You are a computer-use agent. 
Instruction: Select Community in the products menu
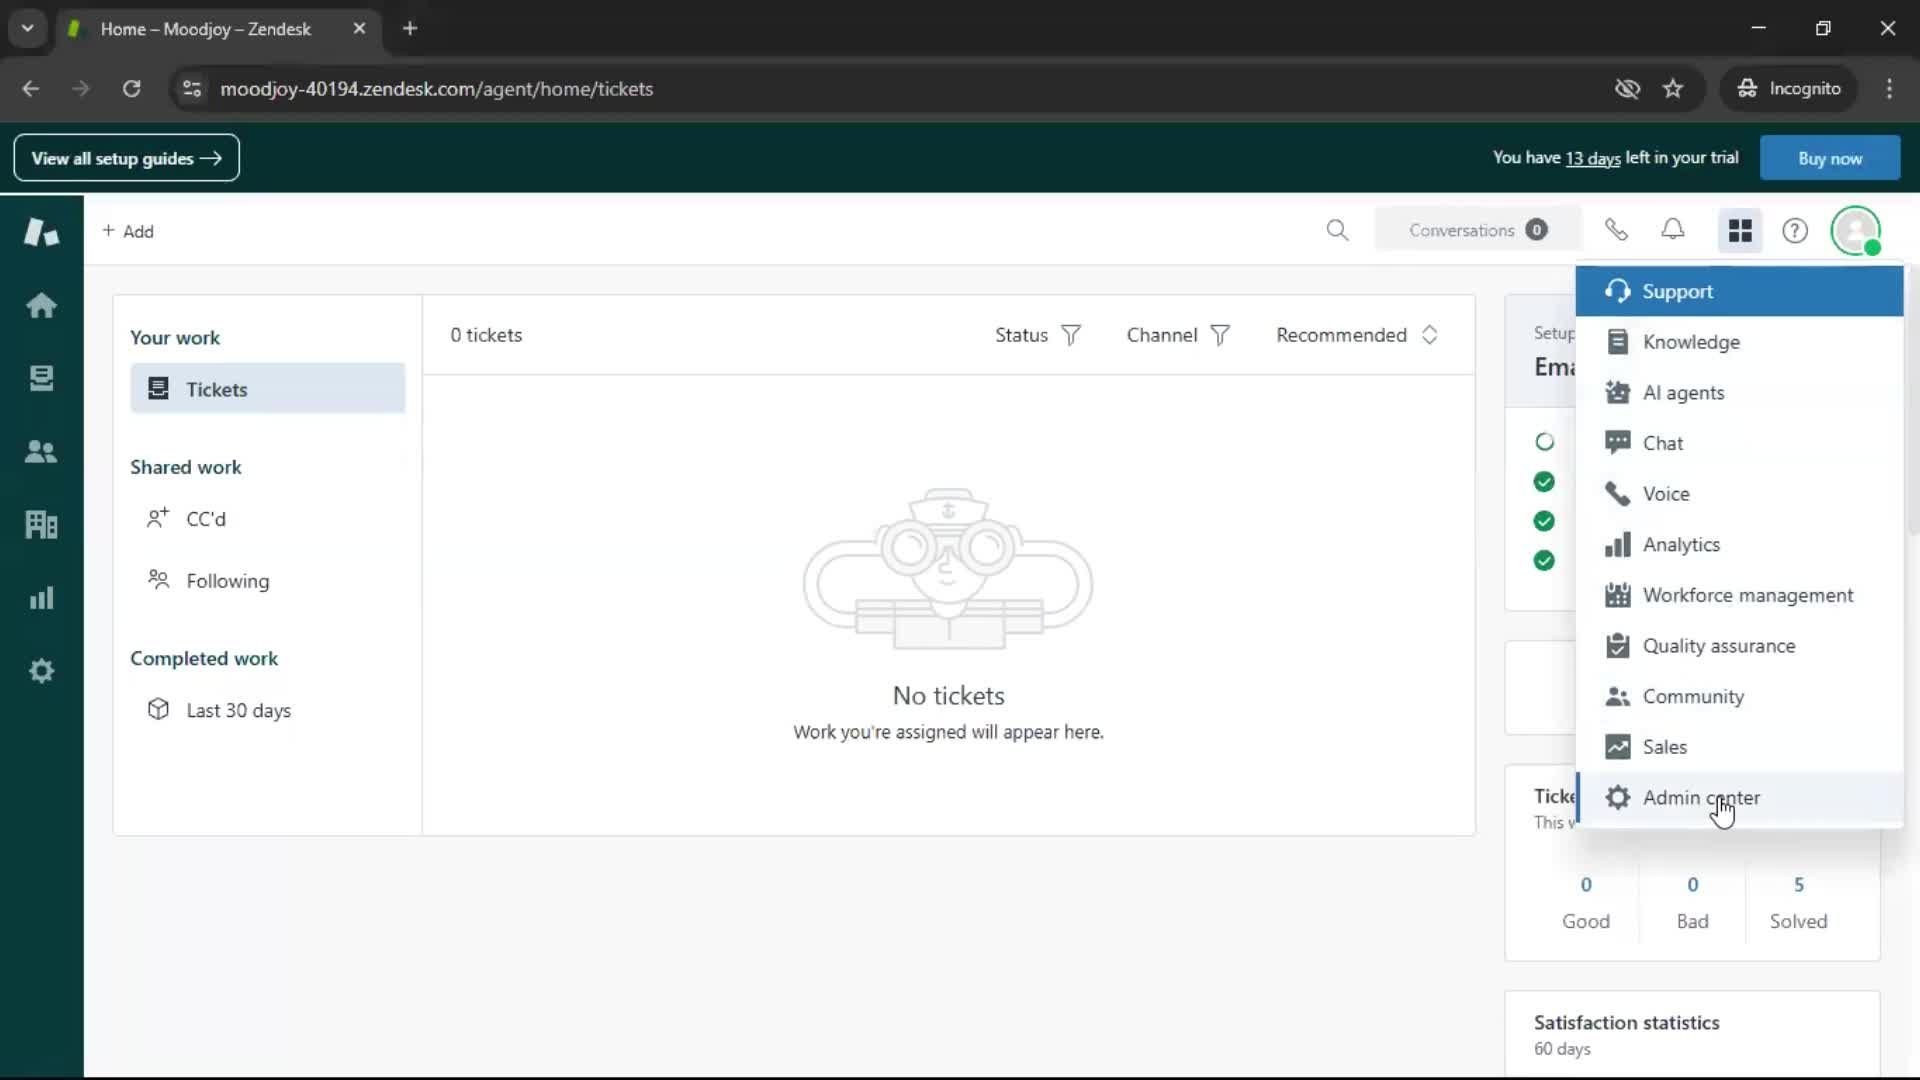(x=1739, y=697)
